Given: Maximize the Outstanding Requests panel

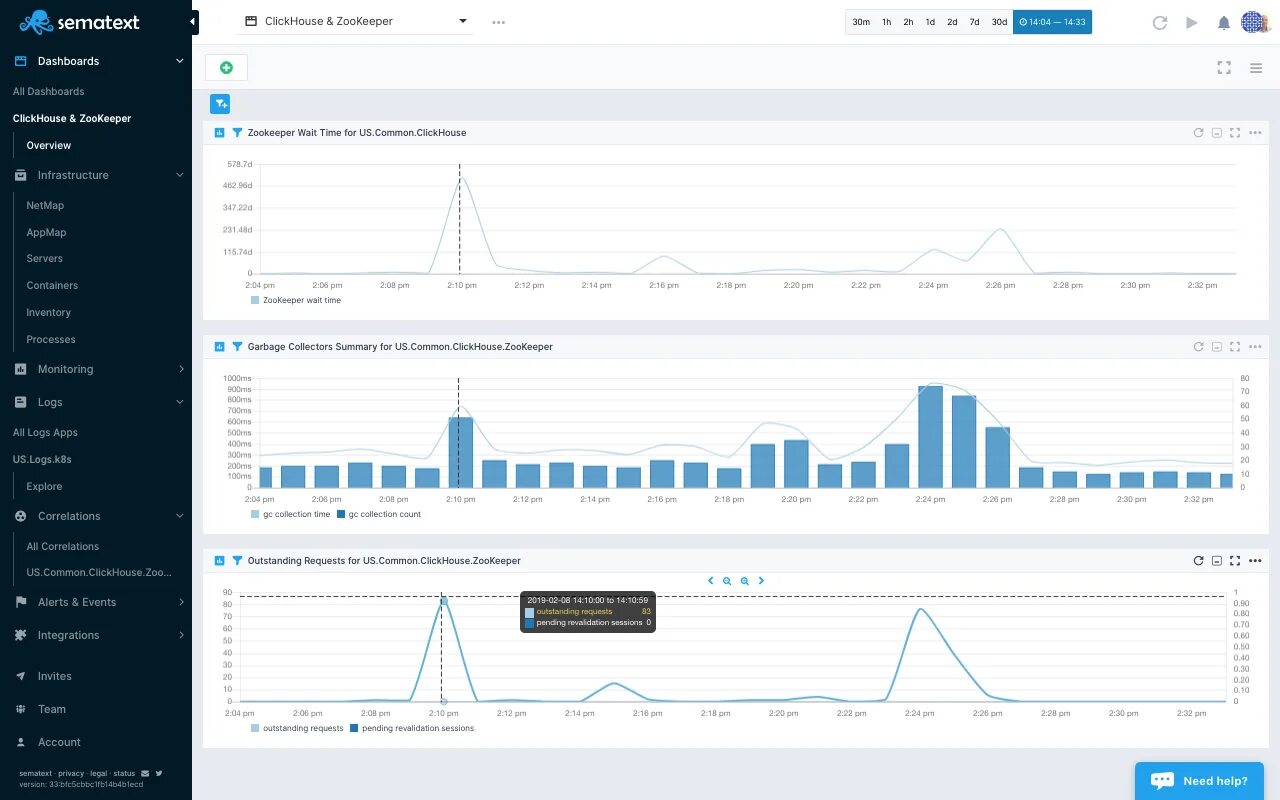Looking at the screenshot, I should [x=1235, y=561].
